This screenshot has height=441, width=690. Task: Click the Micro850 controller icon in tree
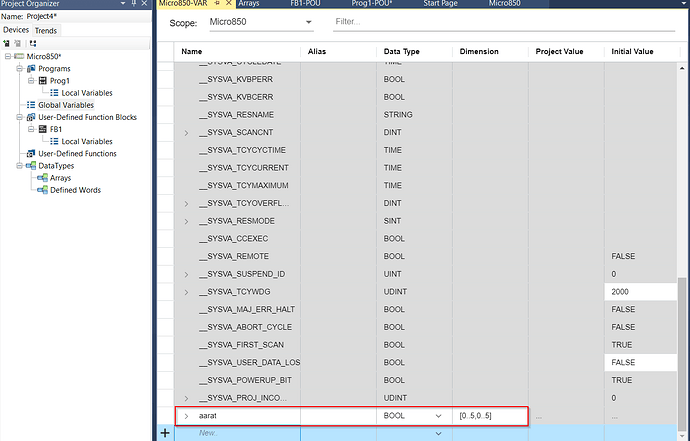(19, 56)
